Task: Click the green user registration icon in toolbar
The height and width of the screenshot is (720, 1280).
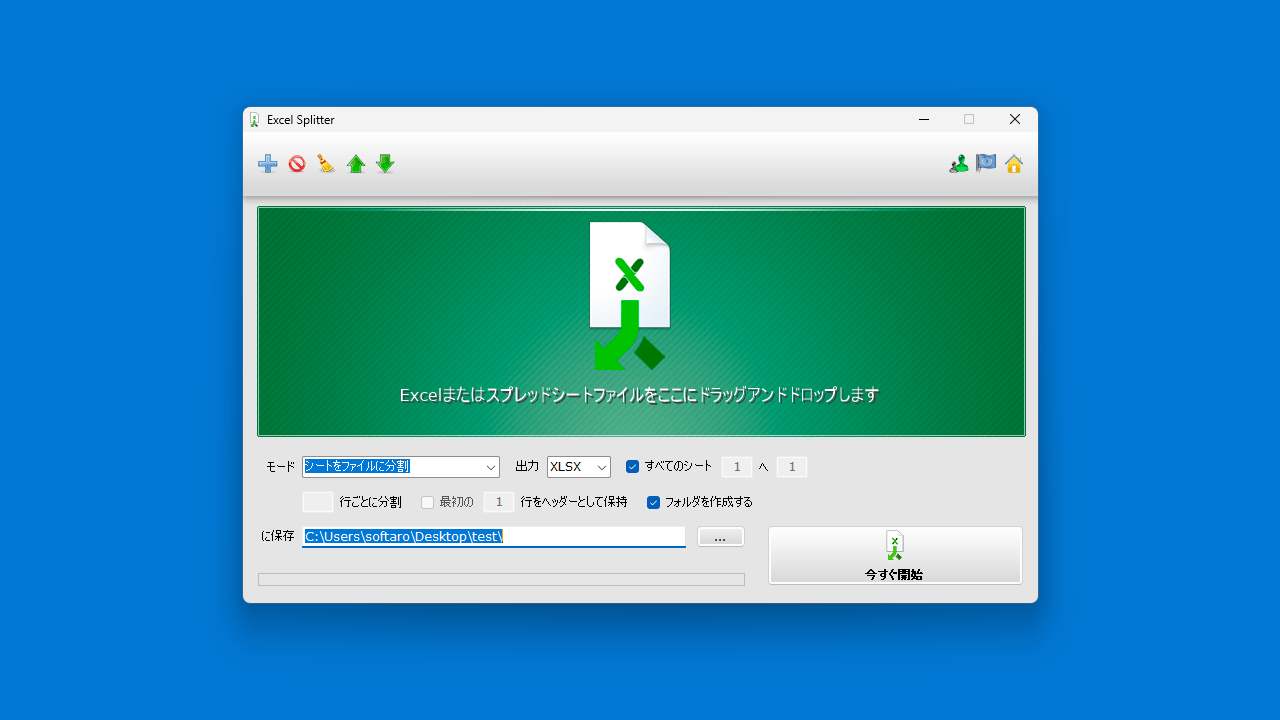Action: click(958, 164)
